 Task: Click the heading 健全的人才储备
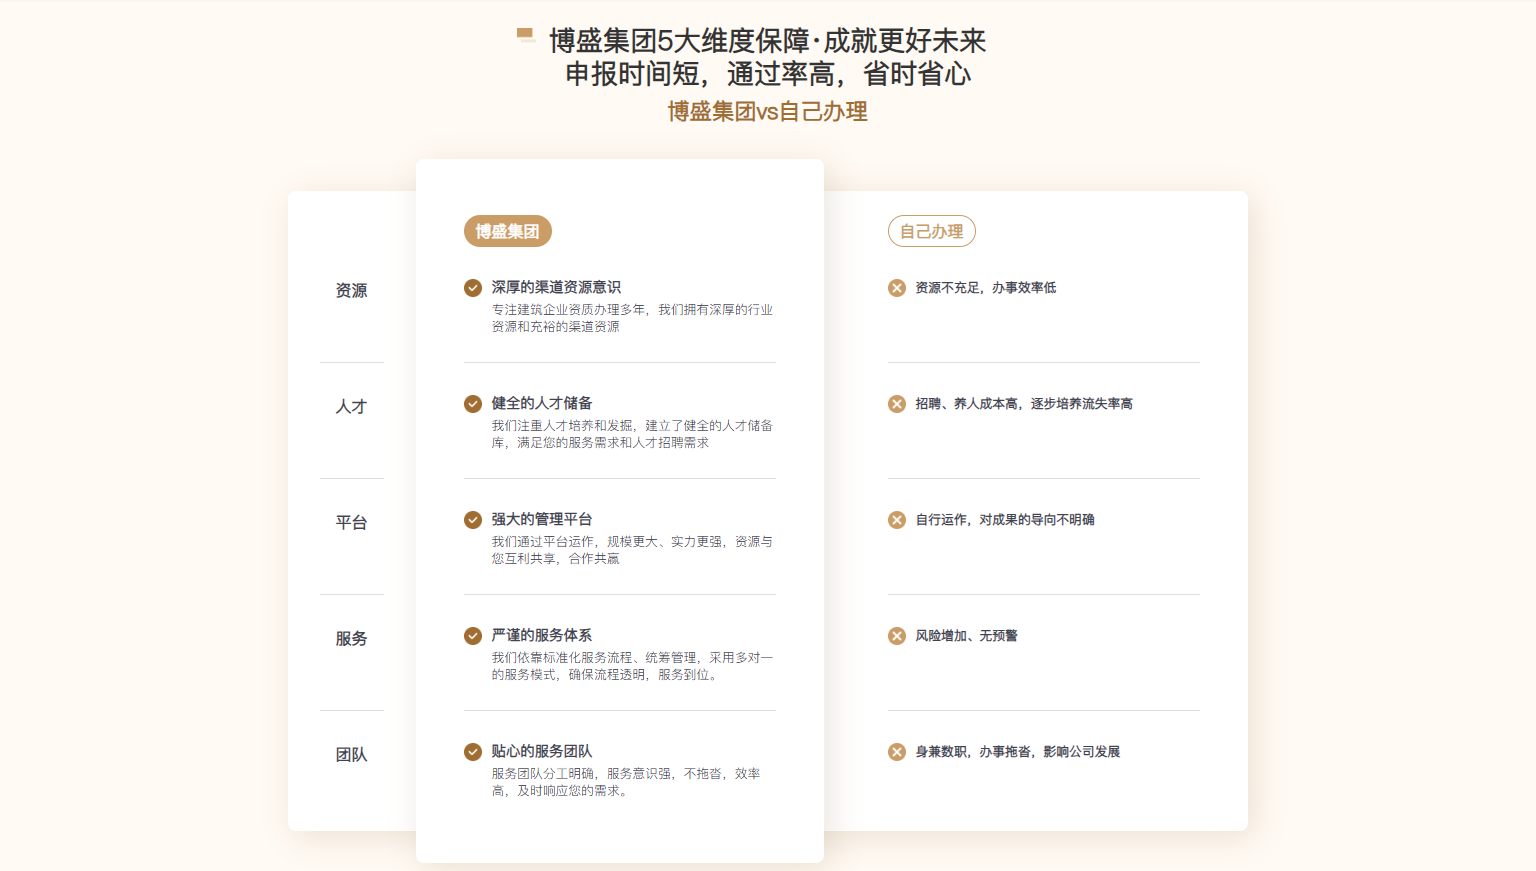[542, 404]
